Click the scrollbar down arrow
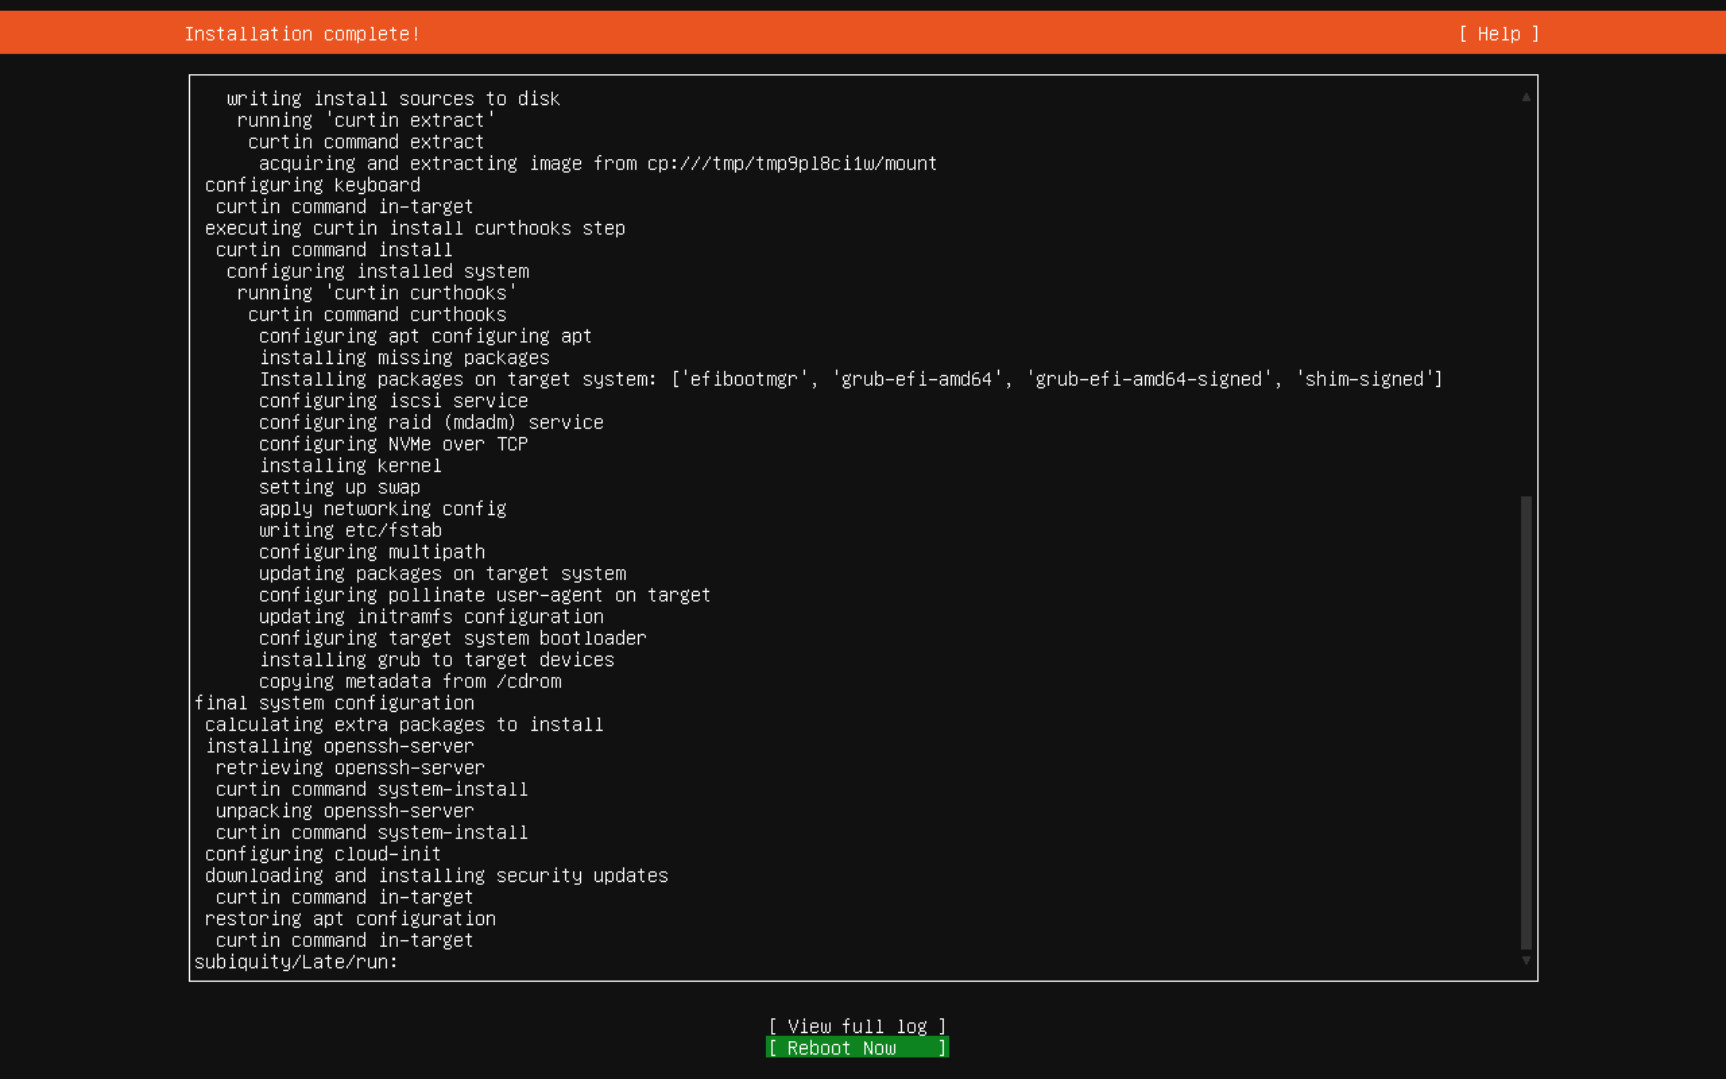 [1525, 960]
